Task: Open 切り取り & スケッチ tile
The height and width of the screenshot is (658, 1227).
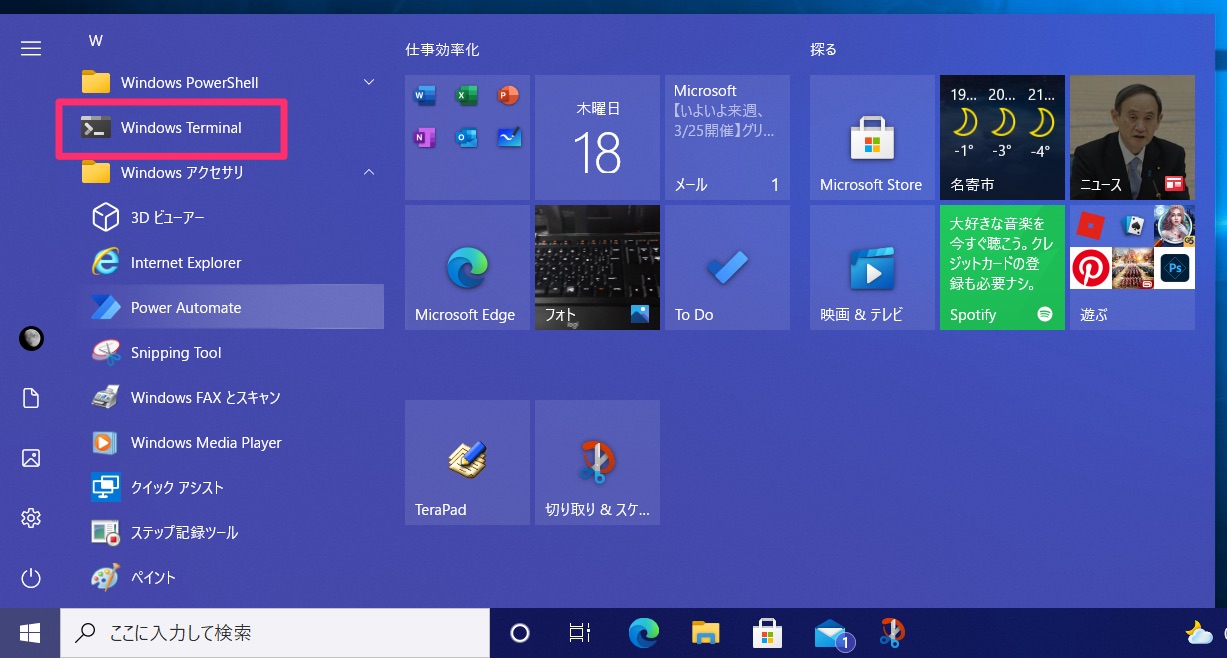Action: [597, 462]
